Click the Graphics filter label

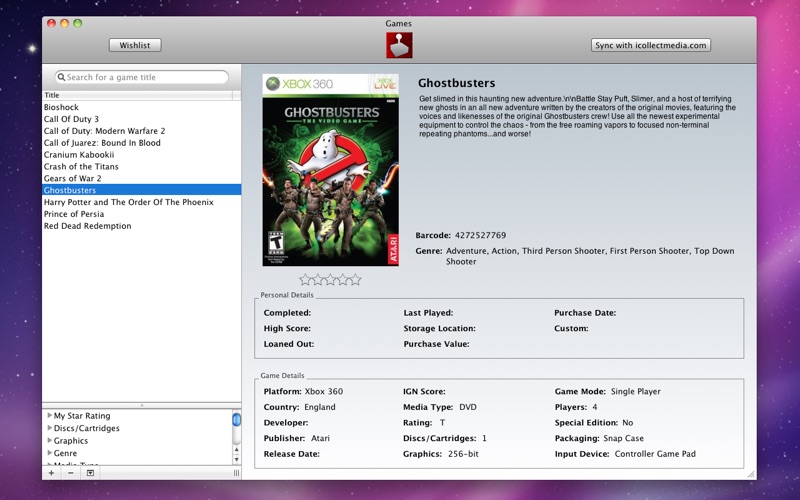point(71,440)
